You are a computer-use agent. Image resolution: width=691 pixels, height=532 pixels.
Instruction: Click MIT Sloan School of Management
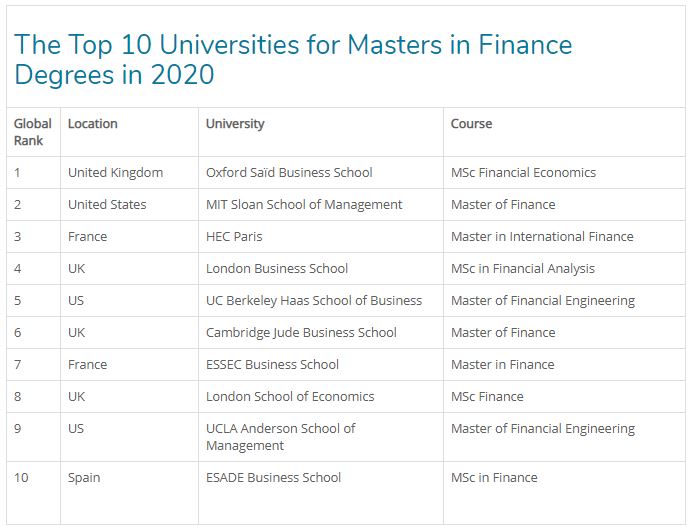304,204
